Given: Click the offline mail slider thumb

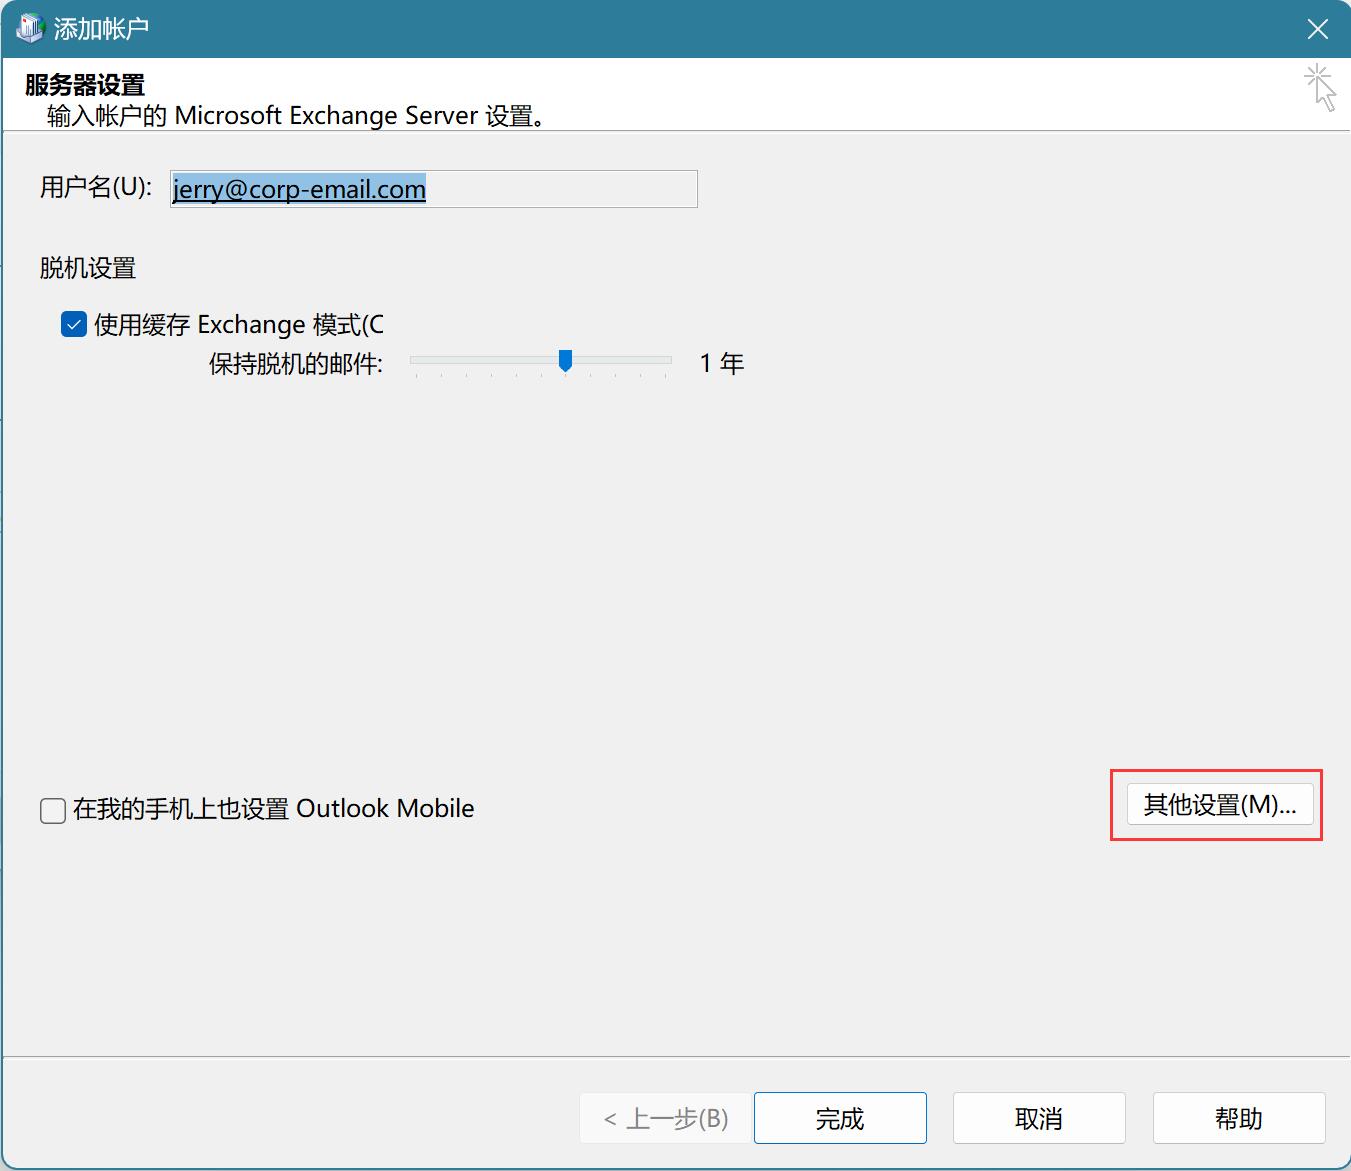Looking at the screenshot, I should tap(565, 361).
